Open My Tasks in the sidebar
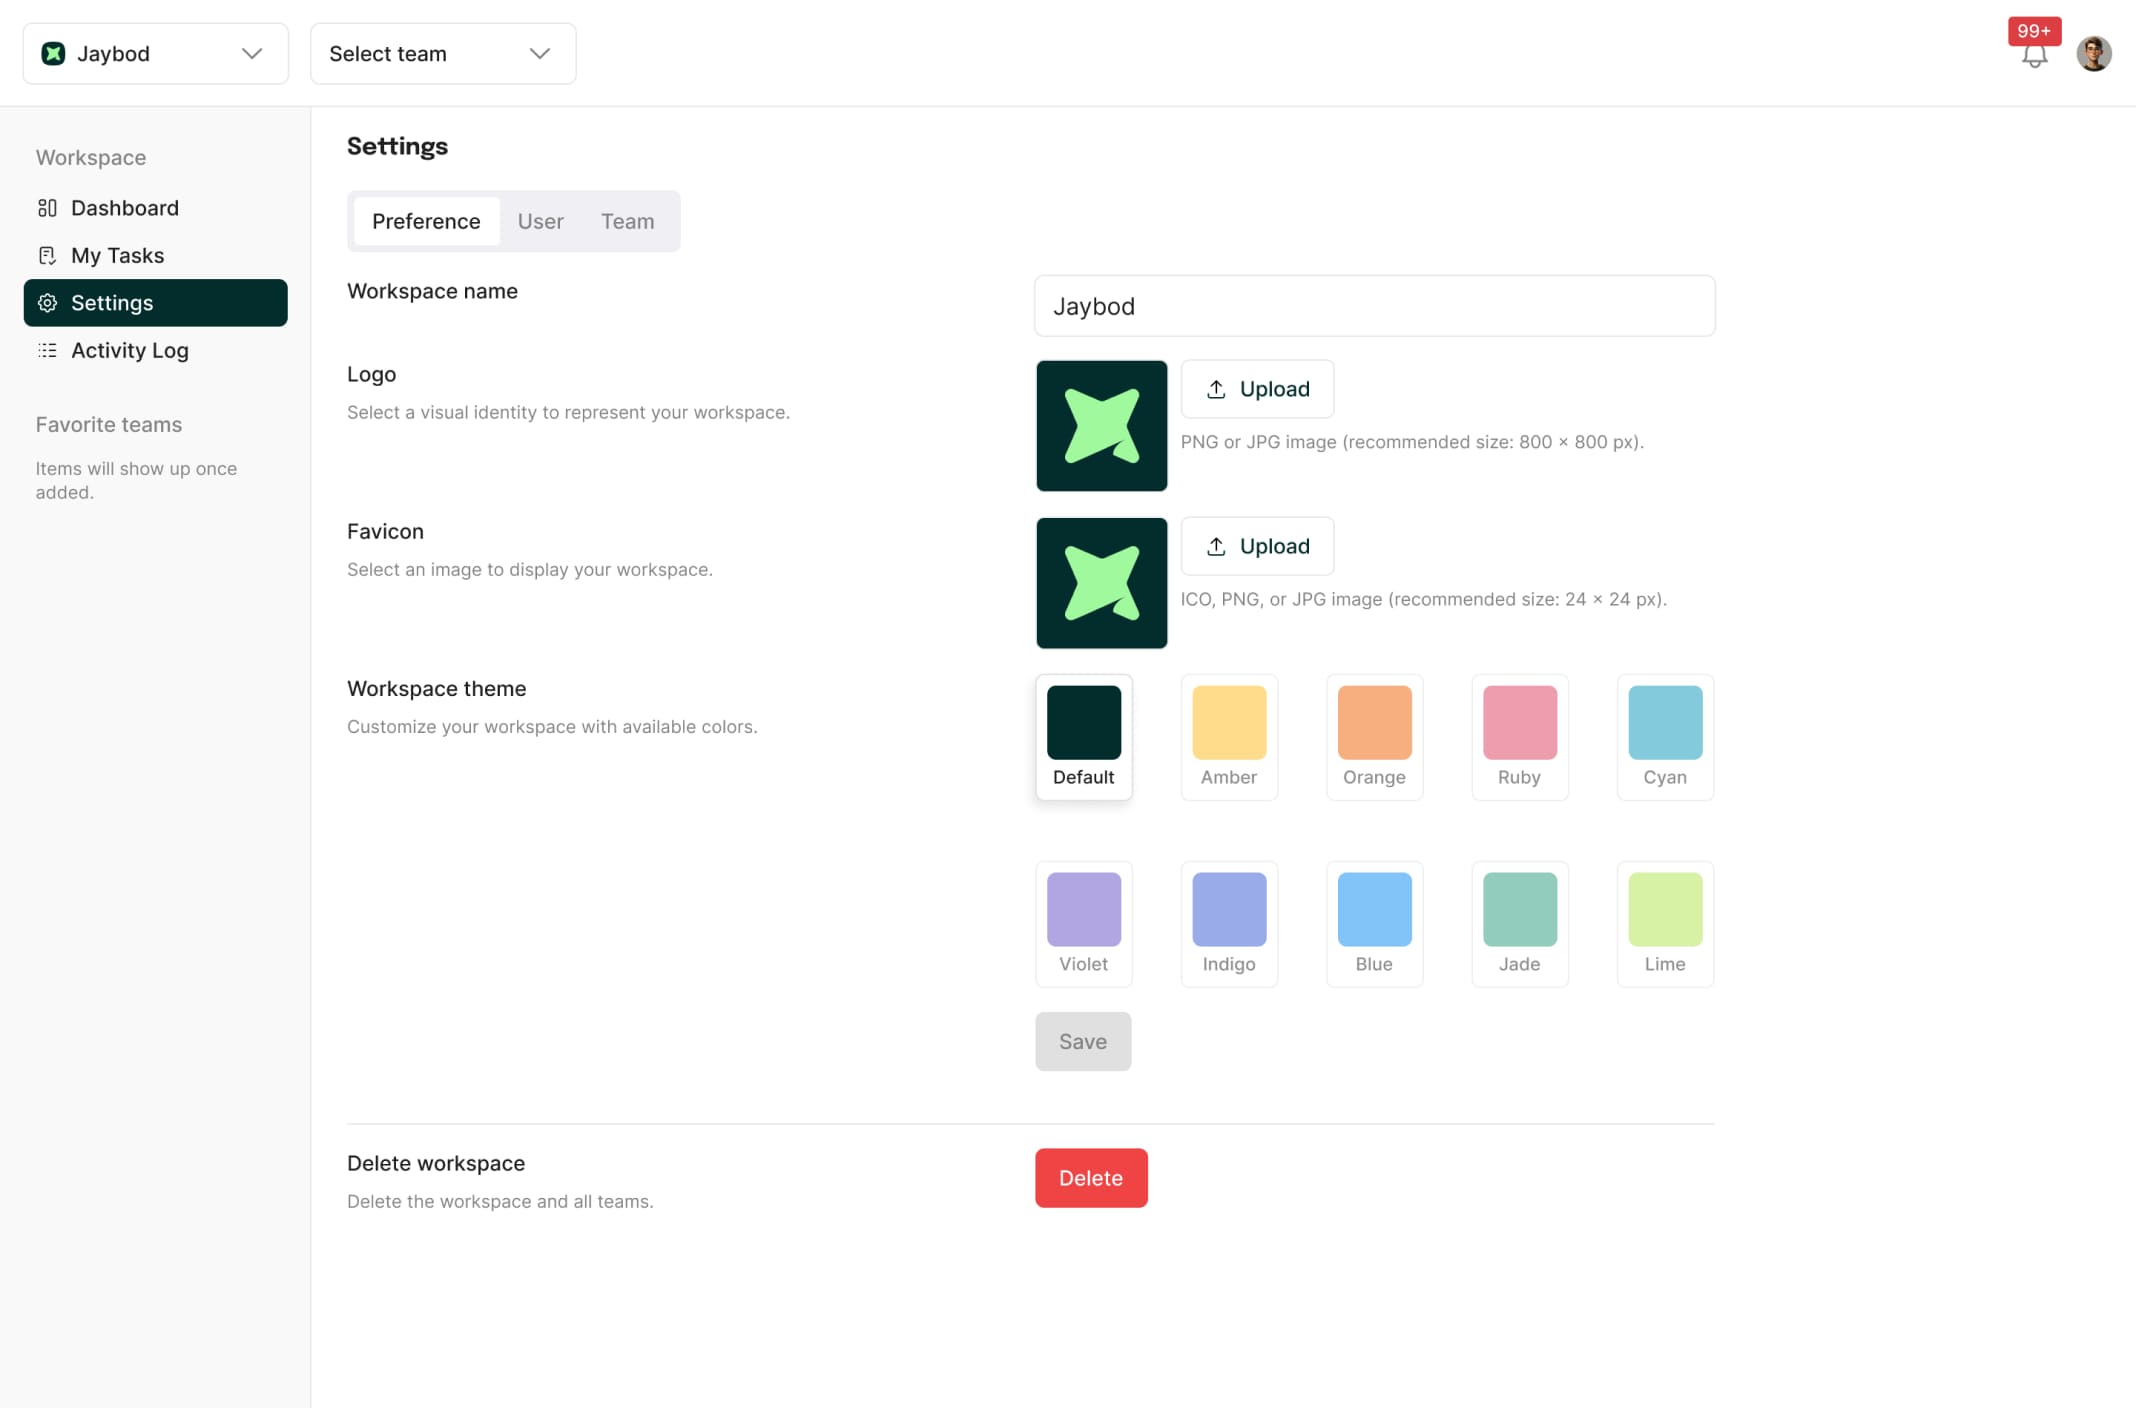The image size is (2136, 1408). point(118,255)
